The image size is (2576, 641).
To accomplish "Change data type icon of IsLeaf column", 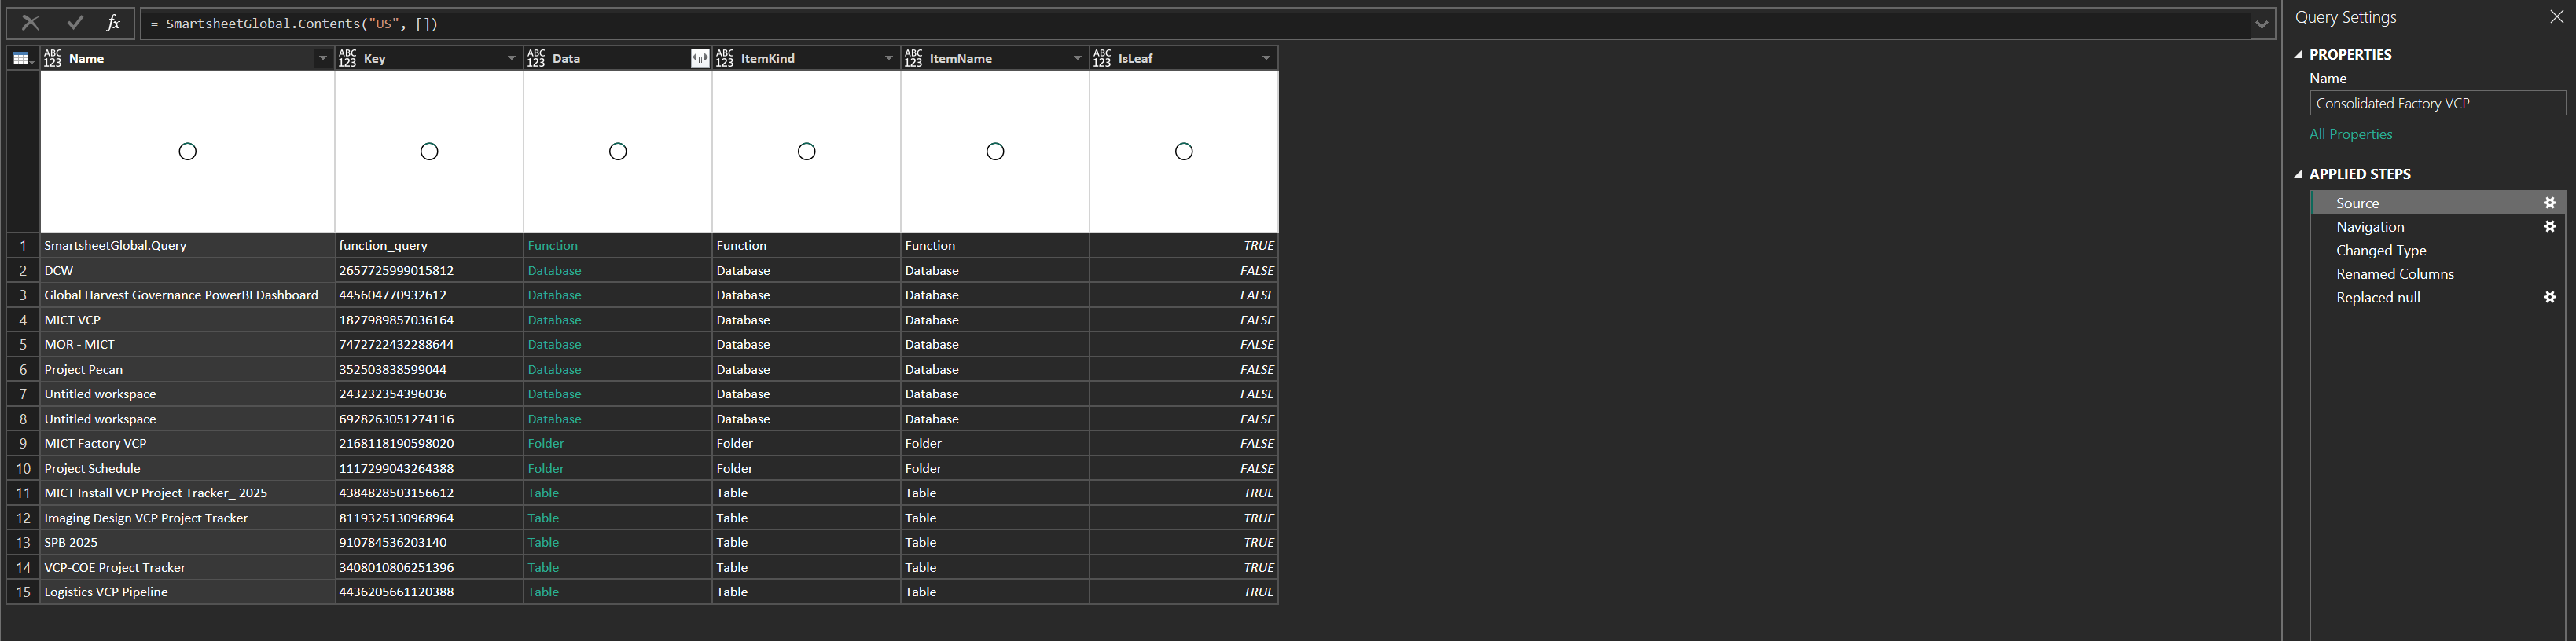I will [1102, 59].
